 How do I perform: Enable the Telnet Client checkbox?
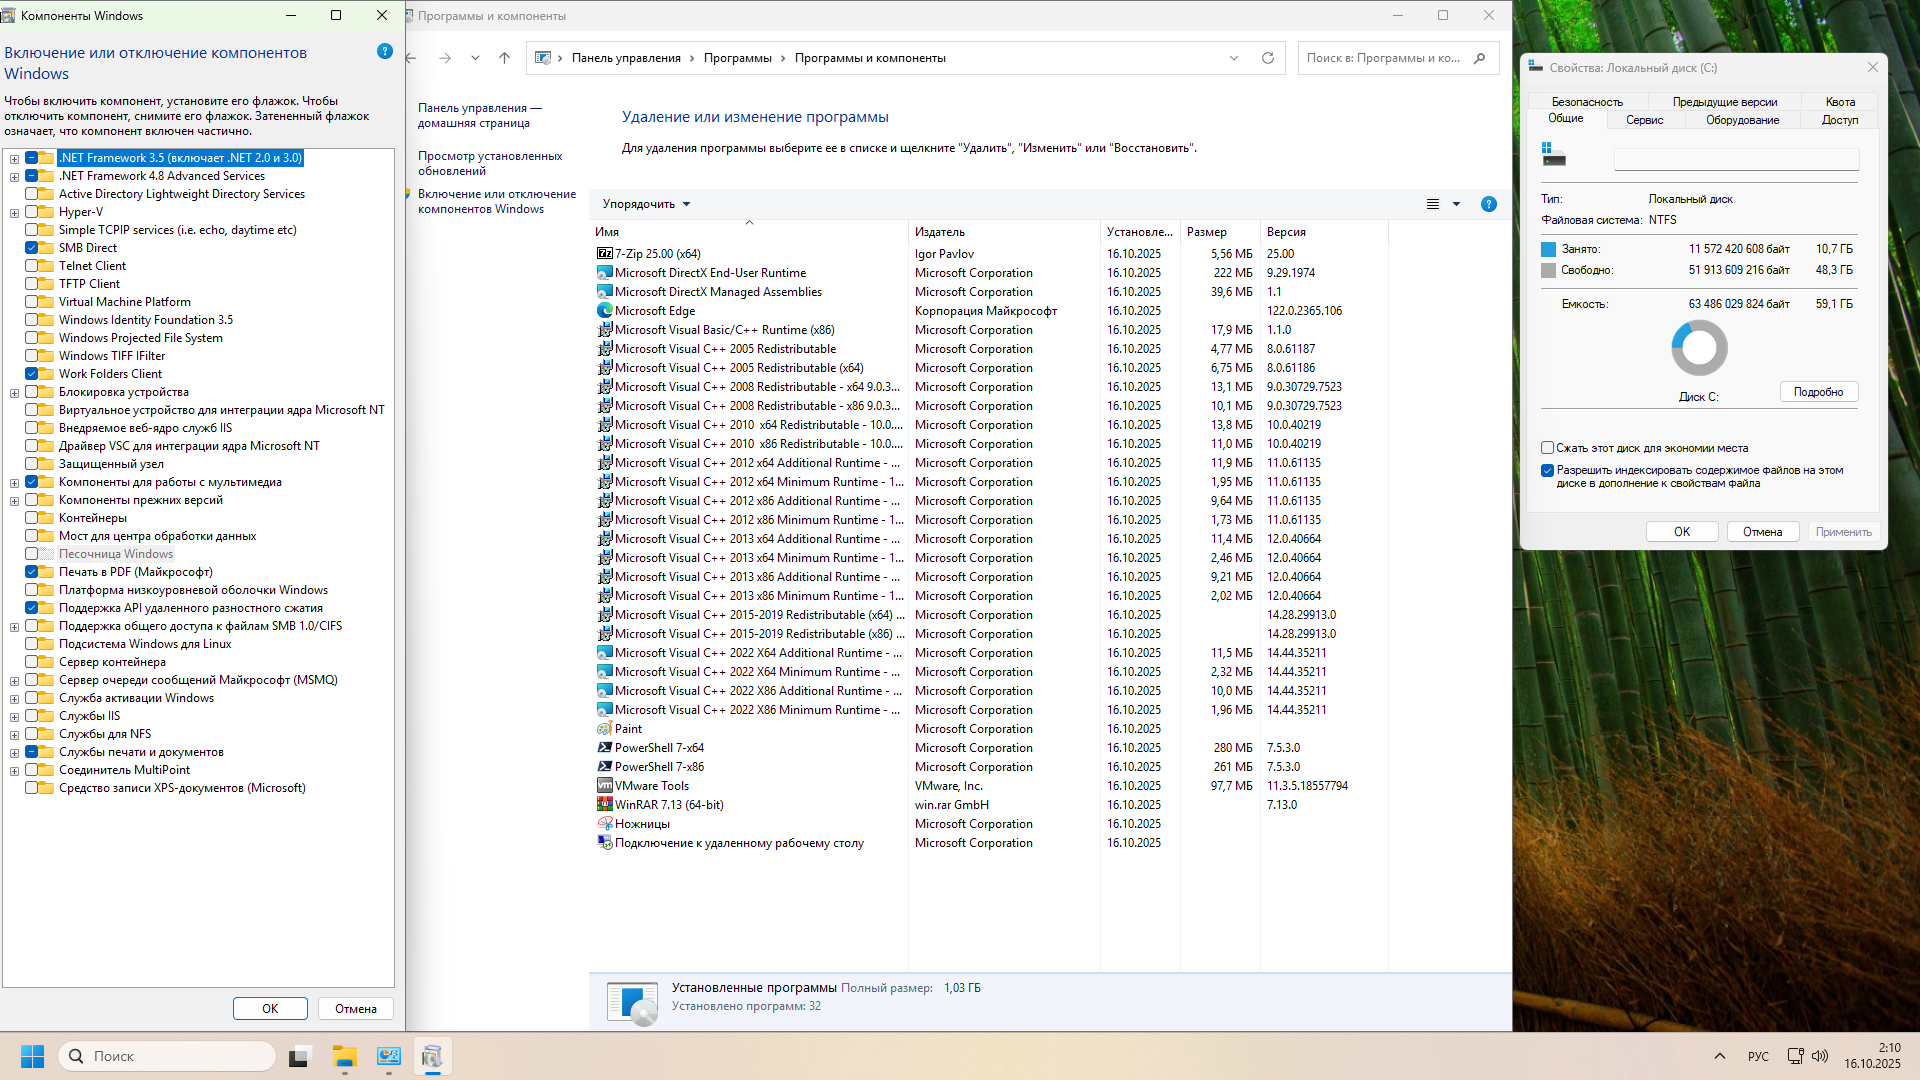pos(32,266)
